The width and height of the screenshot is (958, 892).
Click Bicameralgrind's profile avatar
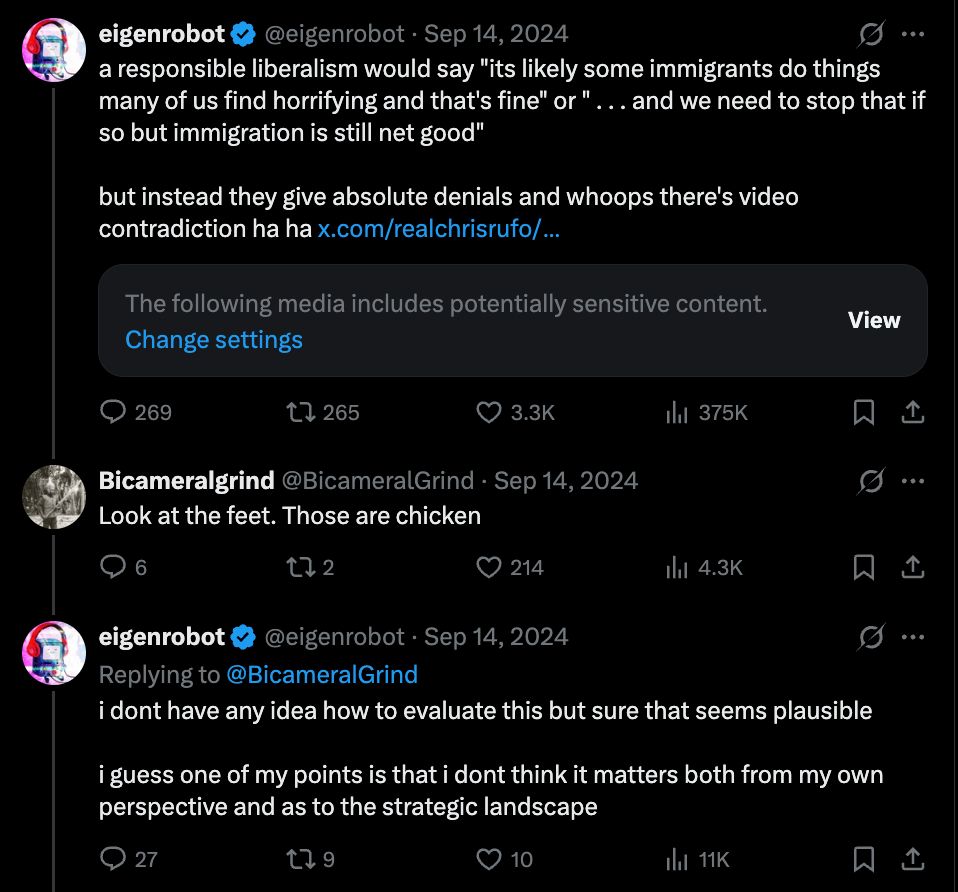click(54, 497)
